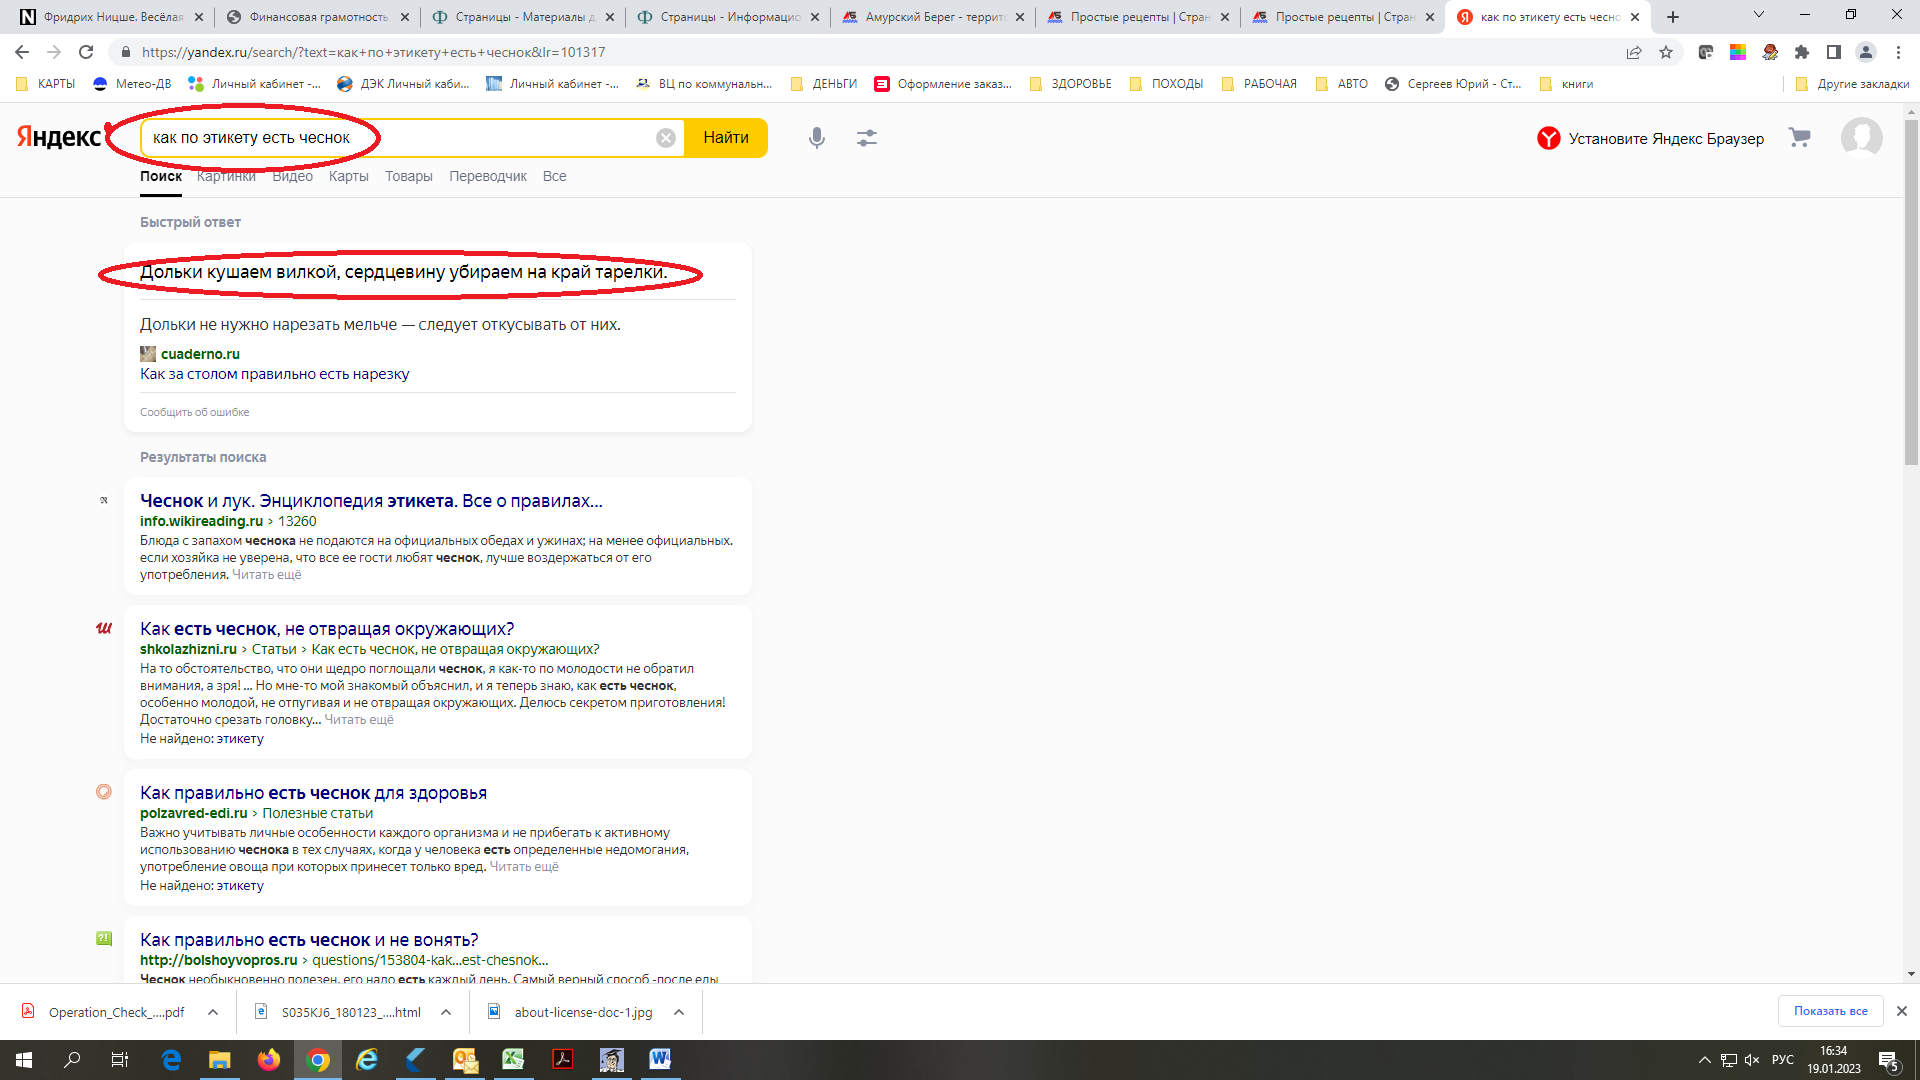Bookmark this page with the star icon
The width and height of the screenshot is (1920, 1080).
click(x=1666, y=52)
